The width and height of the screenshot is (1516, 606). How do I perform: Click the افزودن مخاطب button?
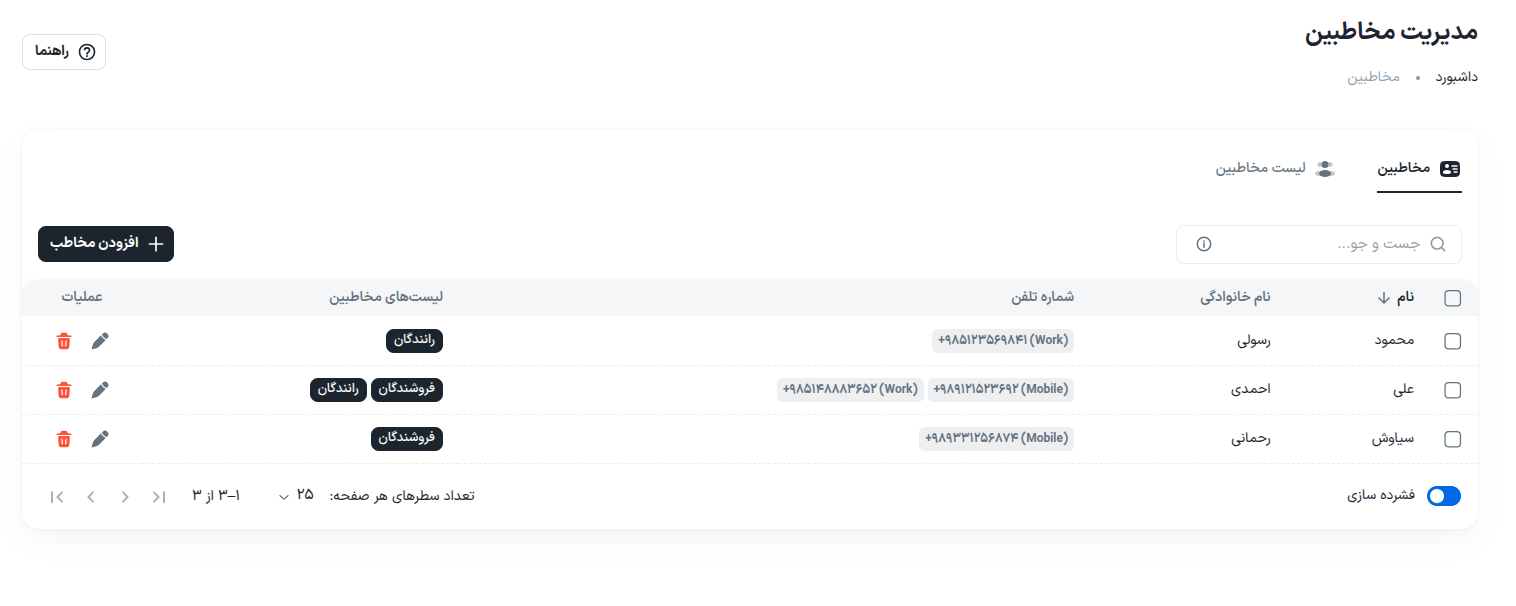[106, 244]
